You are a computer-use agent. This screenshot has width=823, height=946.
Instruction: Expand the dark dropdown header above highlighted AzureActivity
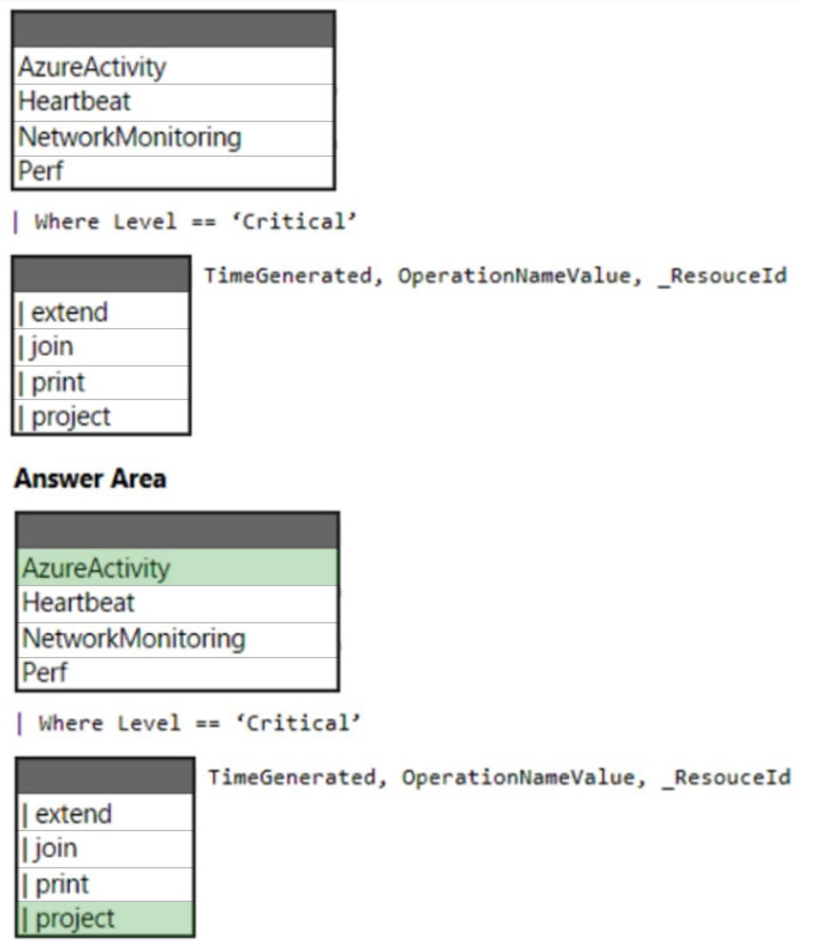point(177,531)
